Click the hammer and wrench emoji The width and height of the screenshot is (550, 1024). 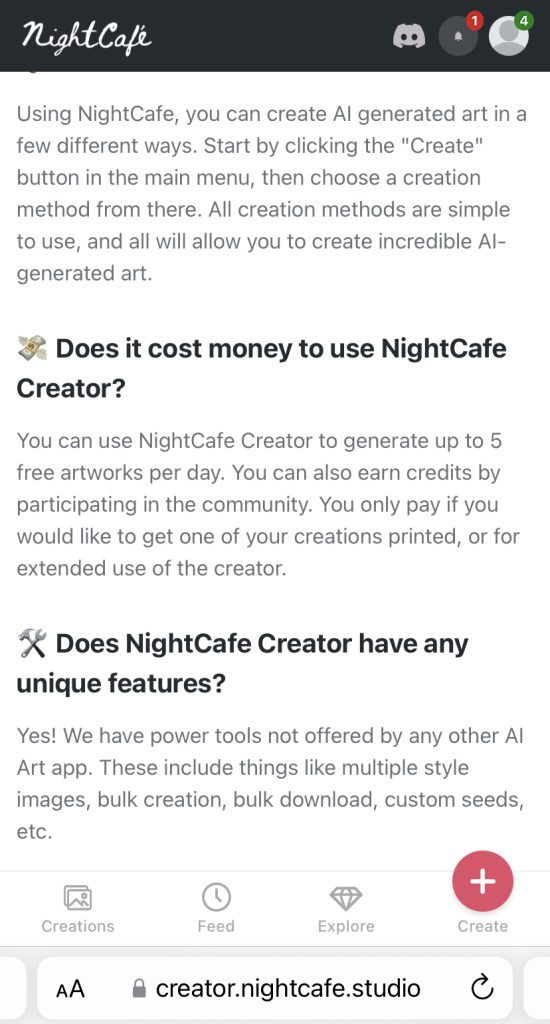click(x=32, y=644)
